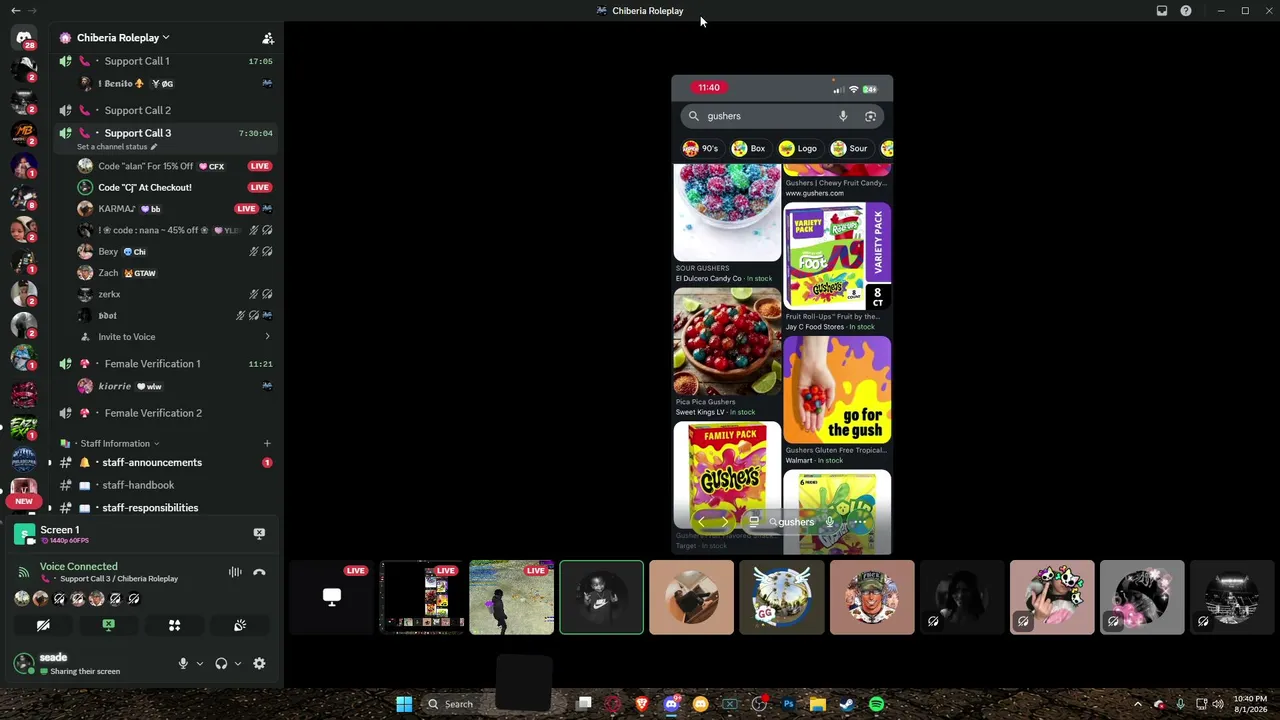Collapse the Staff Information category
The height and width of the screenshot is (720, 1280).
click(115, 443)
